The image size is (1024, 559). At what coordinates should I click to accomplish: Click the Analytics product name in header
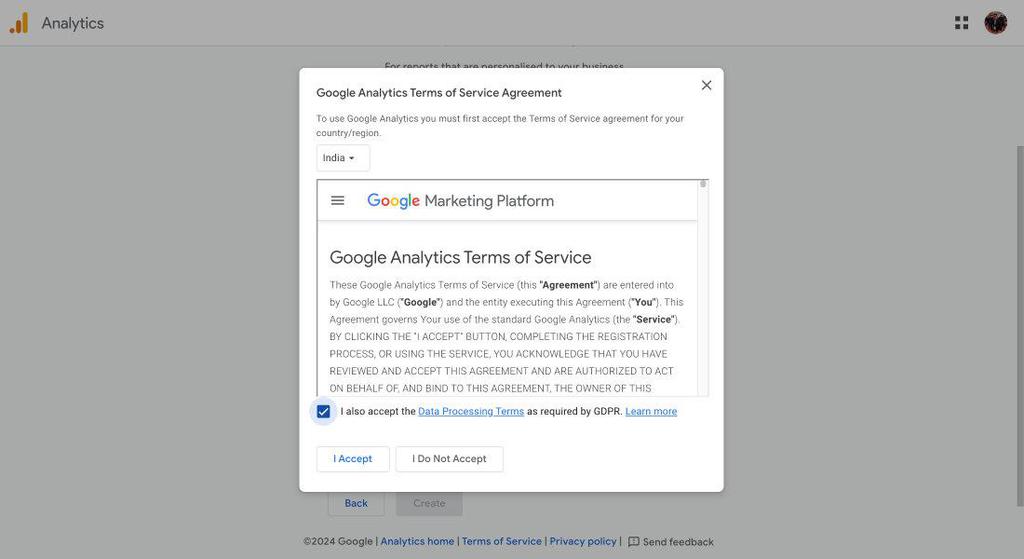(x=72, y=24)
